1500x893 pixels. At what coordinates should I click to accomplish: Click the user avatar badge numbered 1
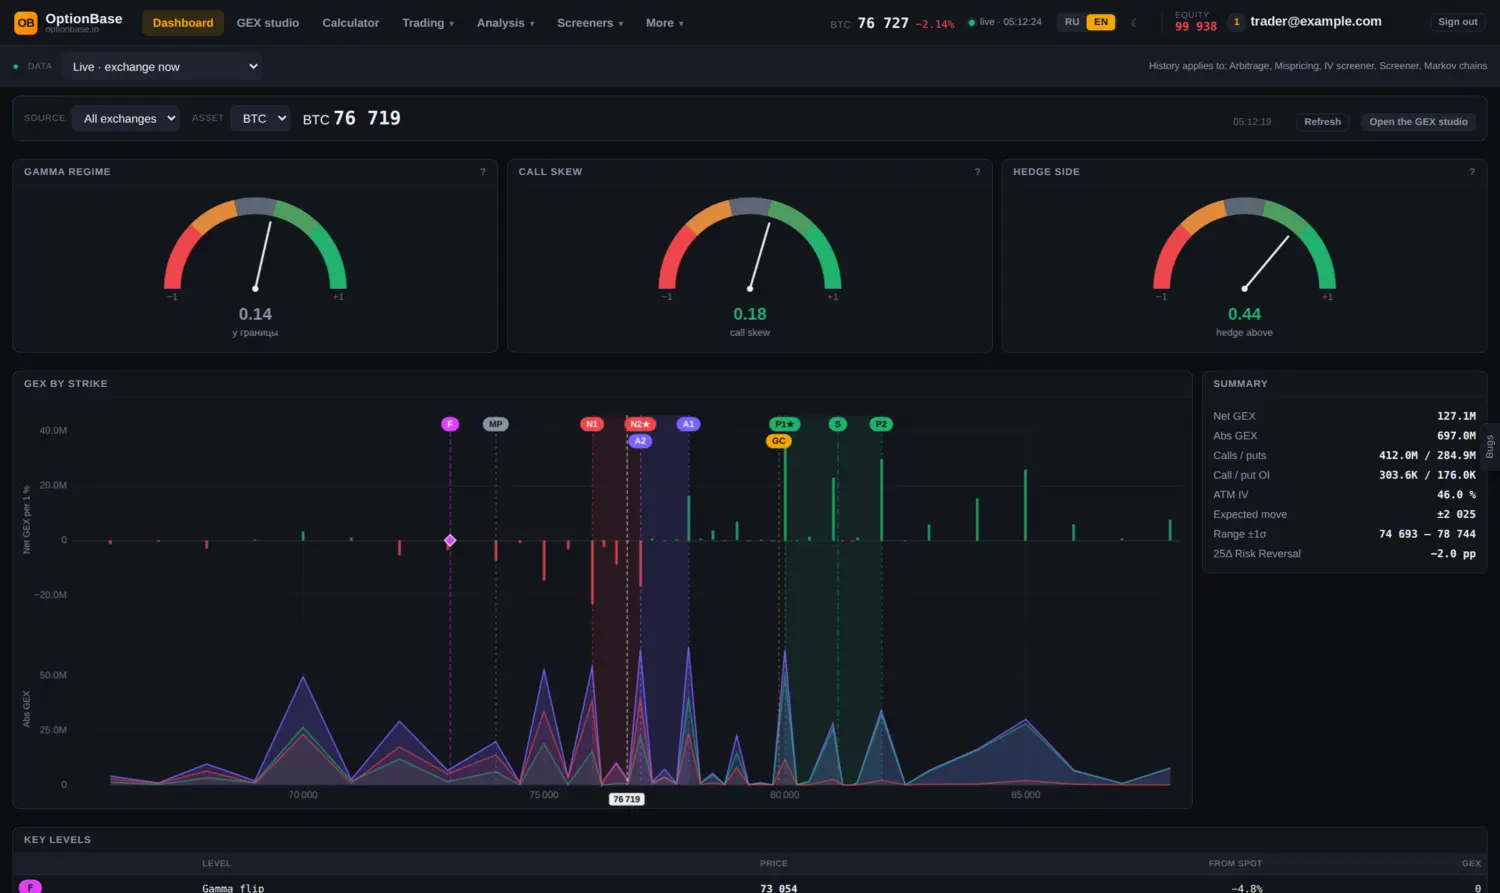(x=1237, y=22)
